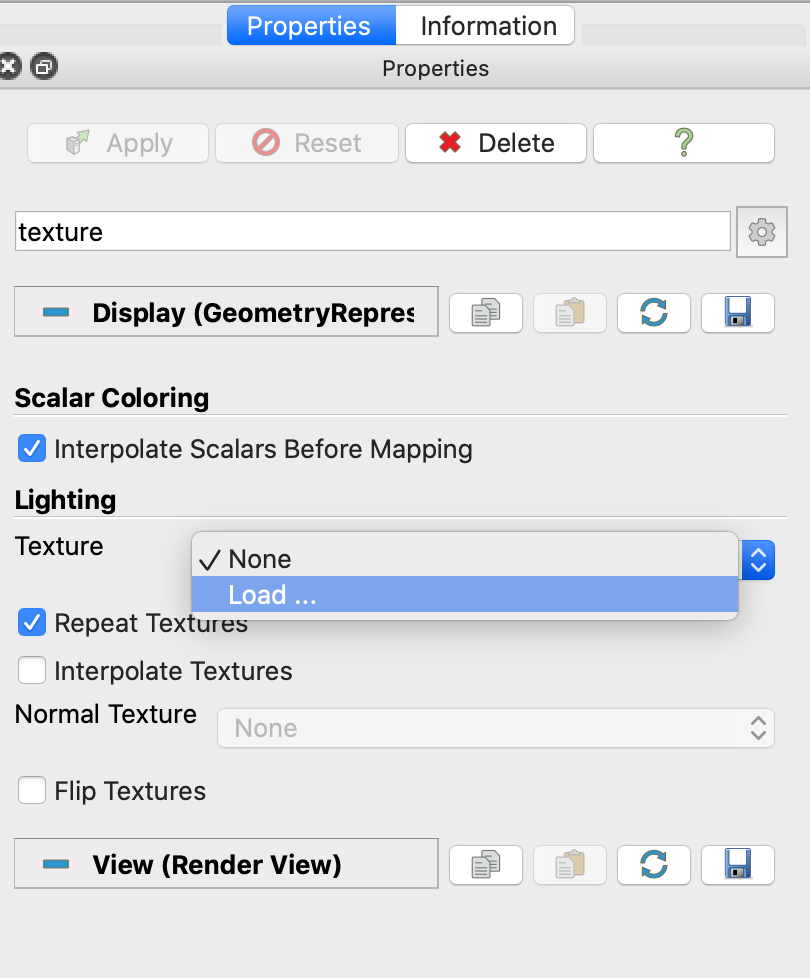Reset Display properties to defaults
Screen dimensions: 810x978
653,312
